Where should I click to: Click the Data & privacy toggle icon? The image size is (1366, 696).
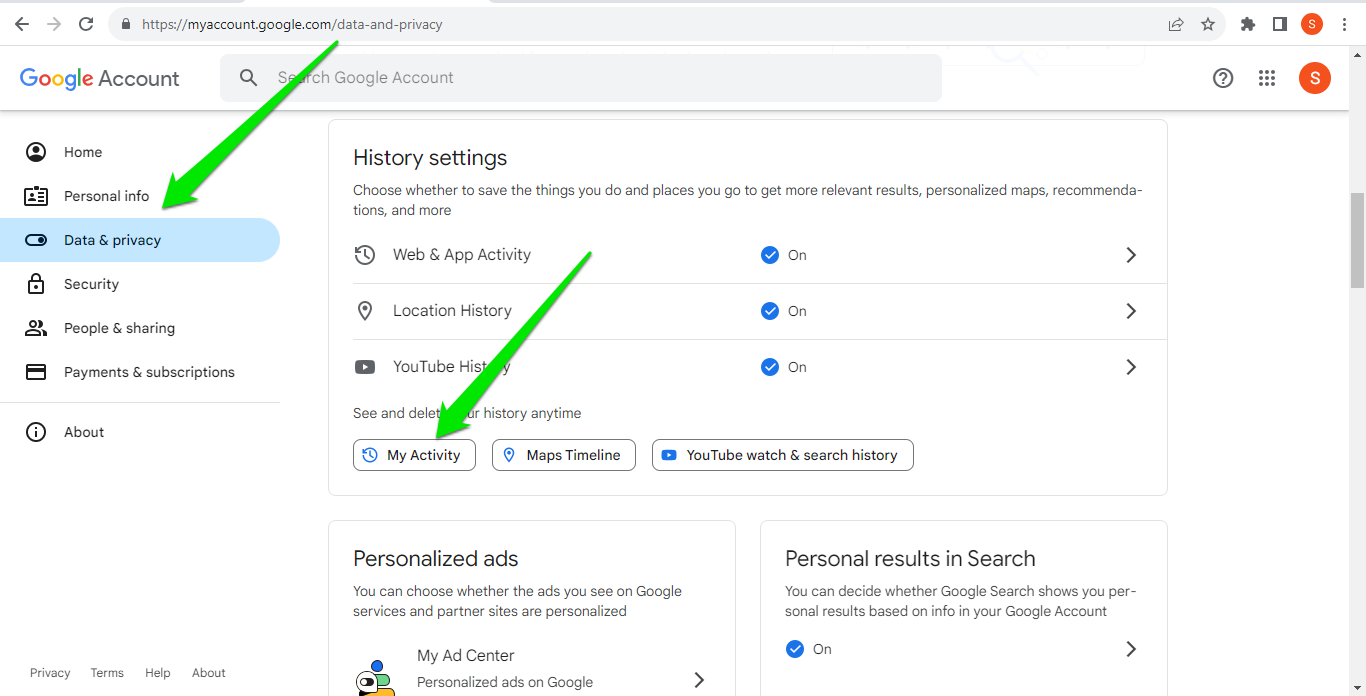pos(36,240)
